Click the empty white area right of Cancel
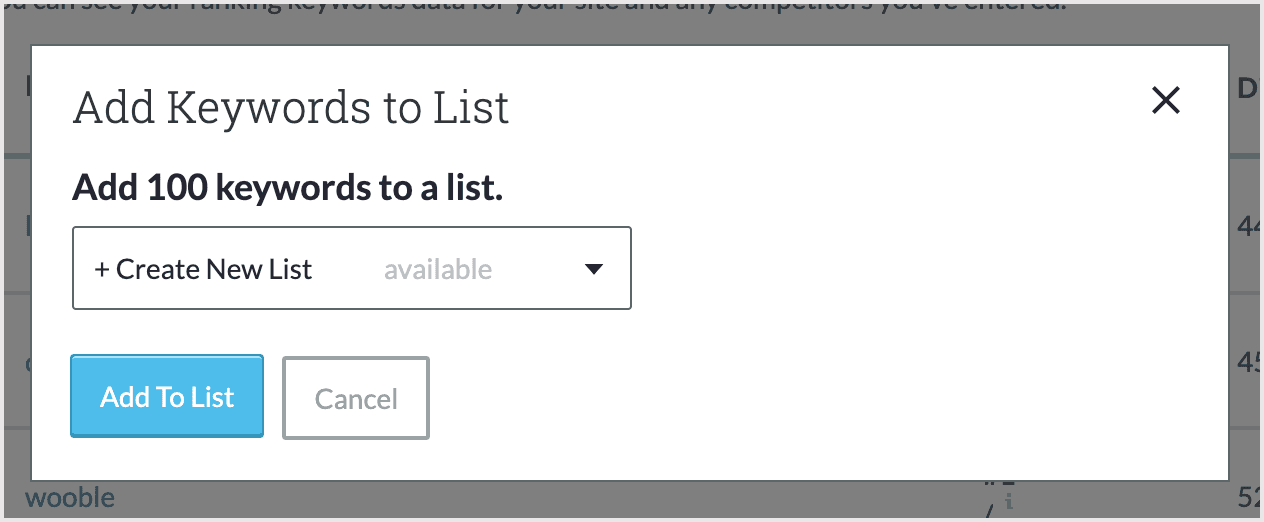 (x=800, y=398)
